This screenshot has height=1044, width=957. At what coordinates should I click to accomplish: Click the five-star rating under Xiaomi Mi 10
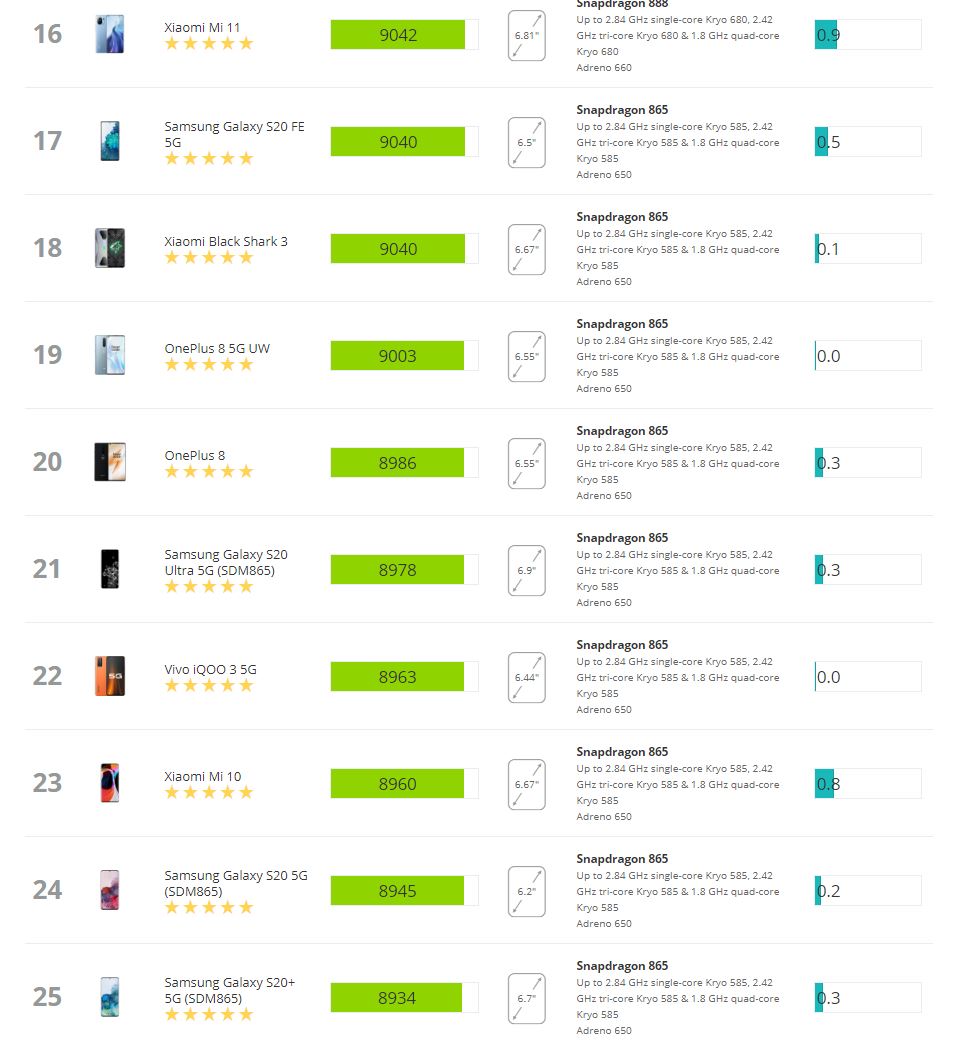click(209, 792)
